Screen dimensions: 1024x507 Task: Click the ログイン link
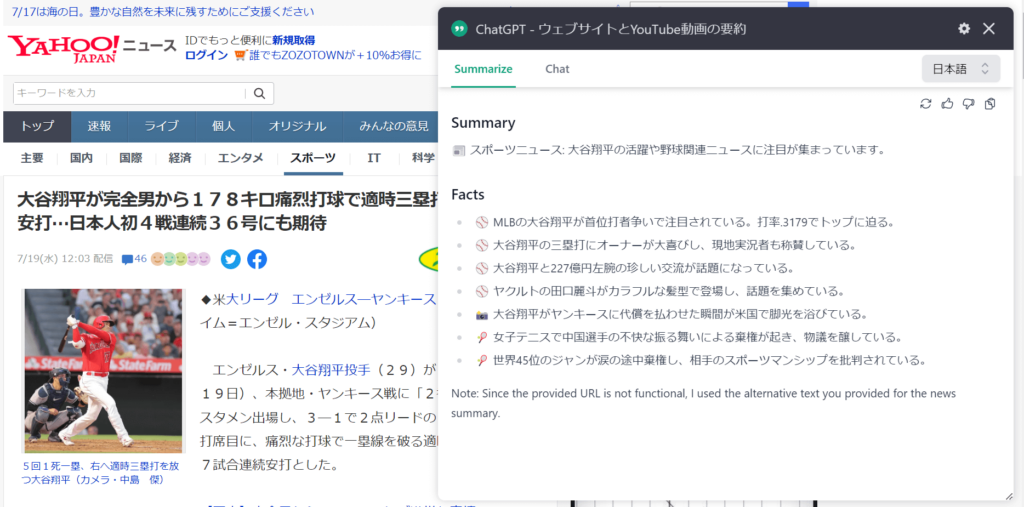[206, 56]
